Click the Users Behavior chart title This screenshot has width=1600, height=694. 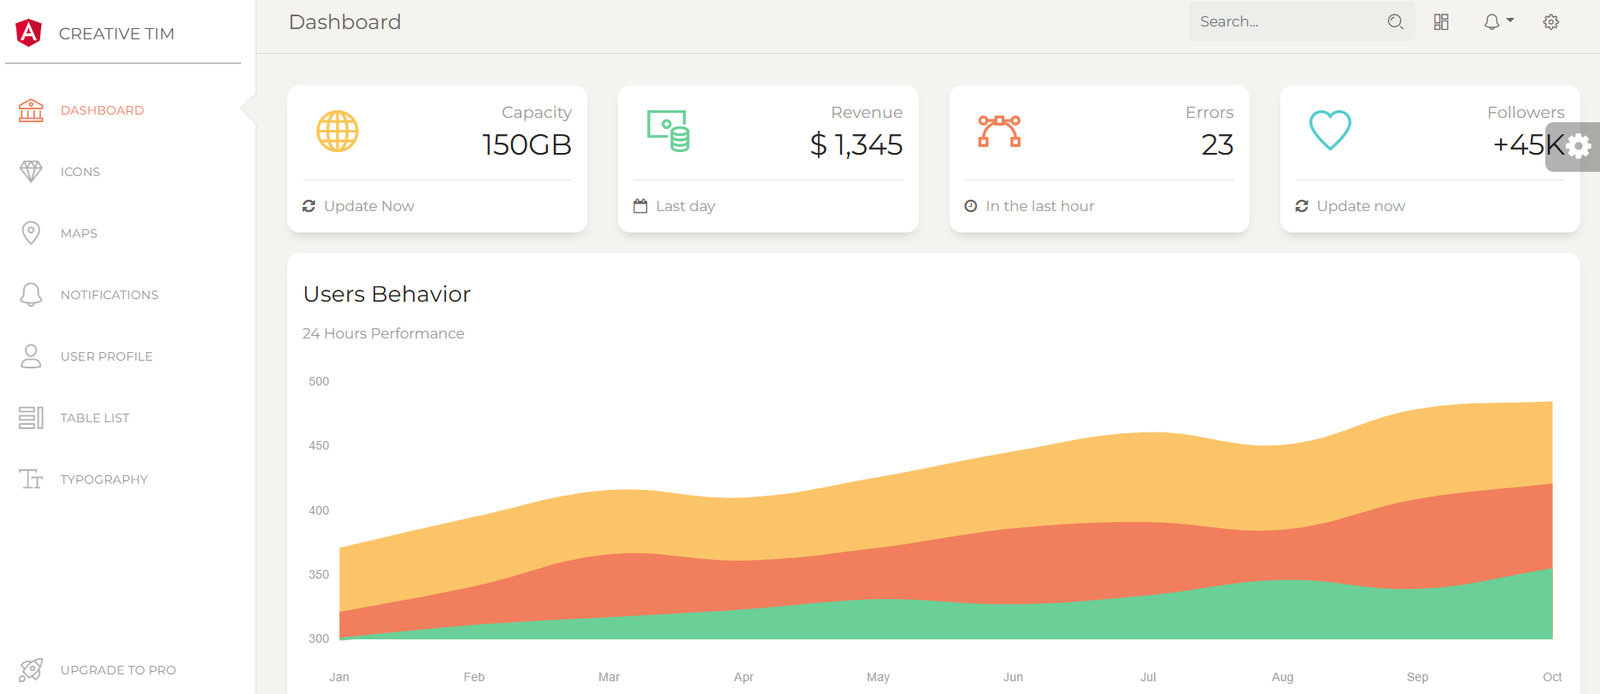coord(387,294)
